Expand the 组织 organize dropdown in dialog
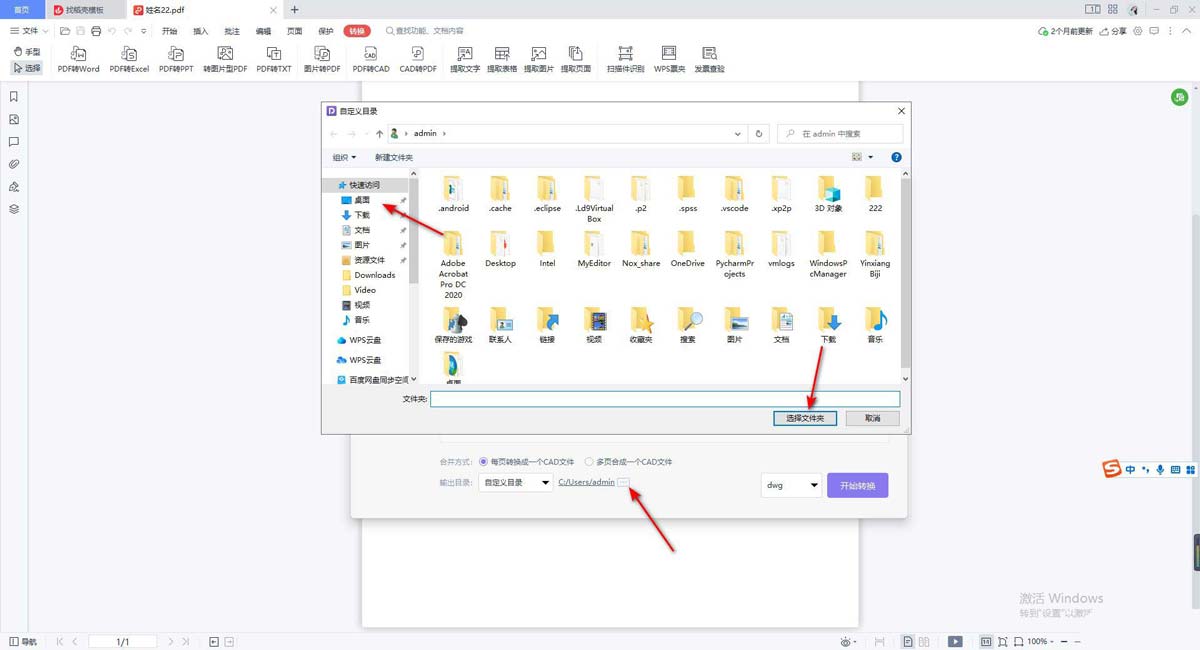This screenshot has height=650, width=1200. click(344, 157)
